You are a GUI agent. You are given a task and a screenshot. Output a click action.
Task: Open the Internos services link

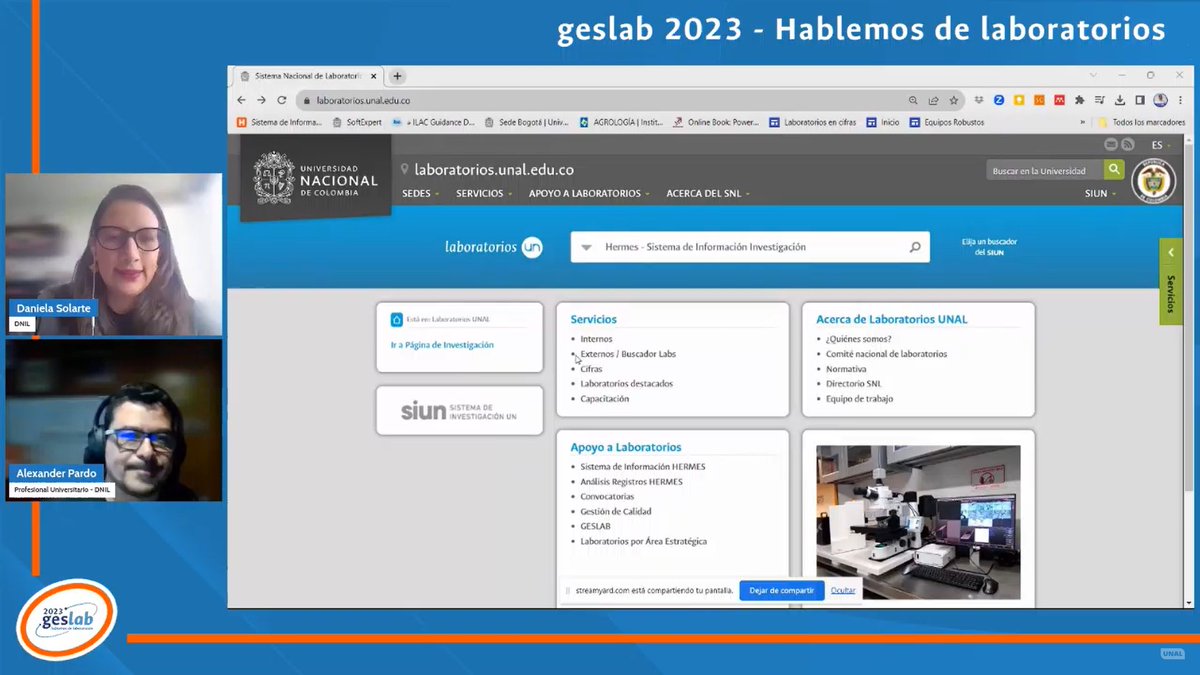pos(596,339)
